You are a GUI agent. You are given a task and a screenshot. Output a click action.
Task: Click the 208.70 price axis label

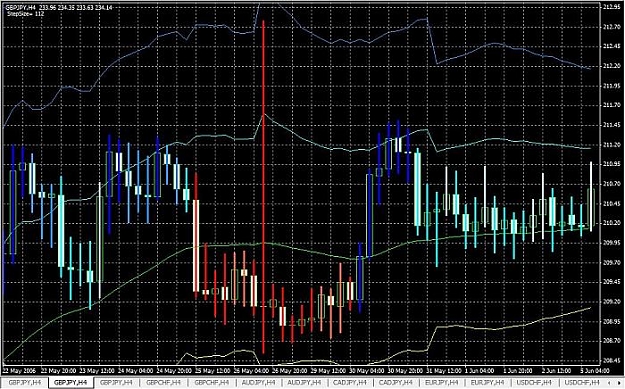click(x=611, y=341)
